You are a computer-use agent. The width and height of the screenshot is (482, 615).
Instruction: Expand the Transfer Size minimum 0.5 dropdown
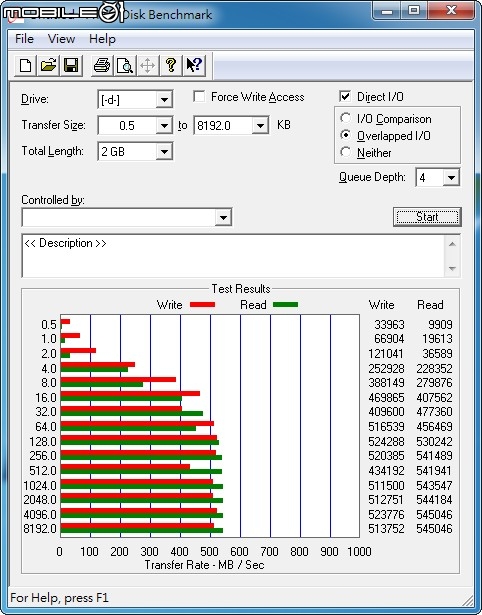164,126
